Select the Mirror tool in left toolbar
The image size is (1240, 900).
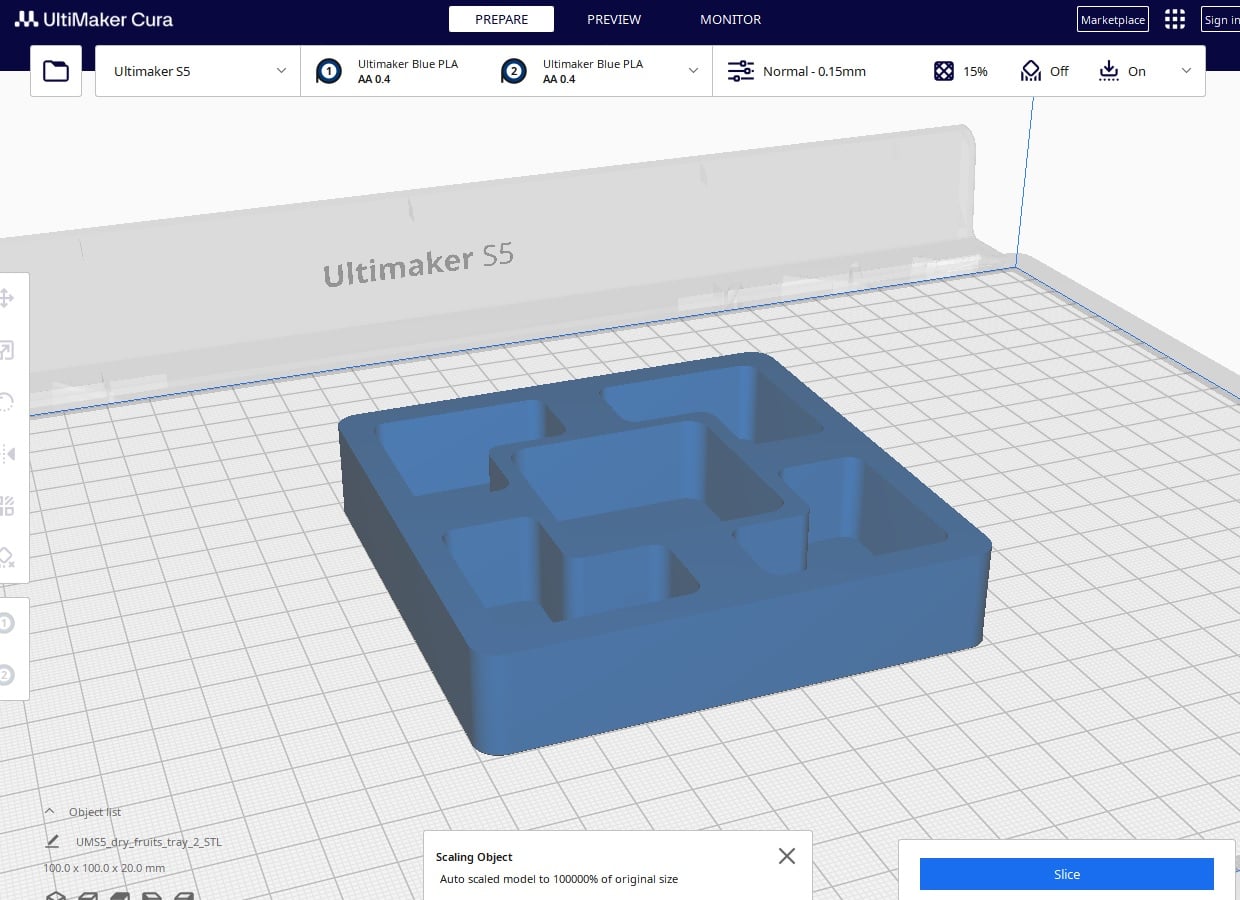point(6,454)
